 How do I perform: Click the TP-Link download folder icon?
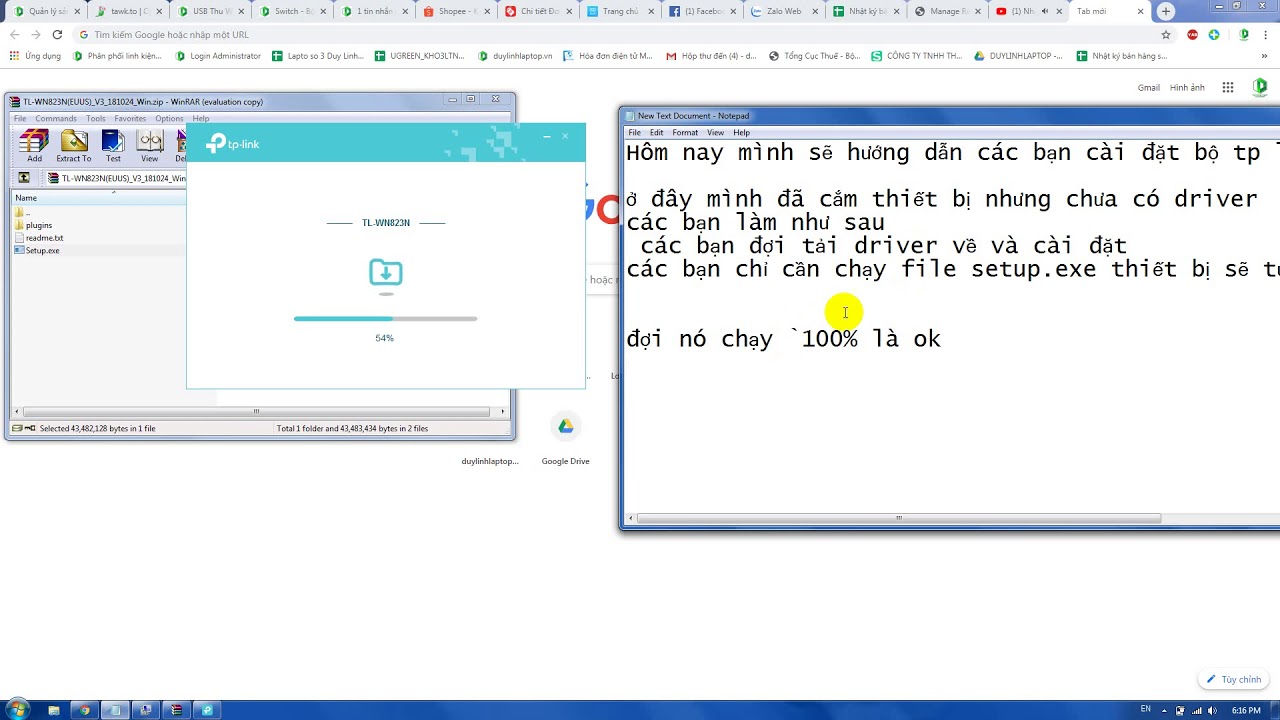385,273
